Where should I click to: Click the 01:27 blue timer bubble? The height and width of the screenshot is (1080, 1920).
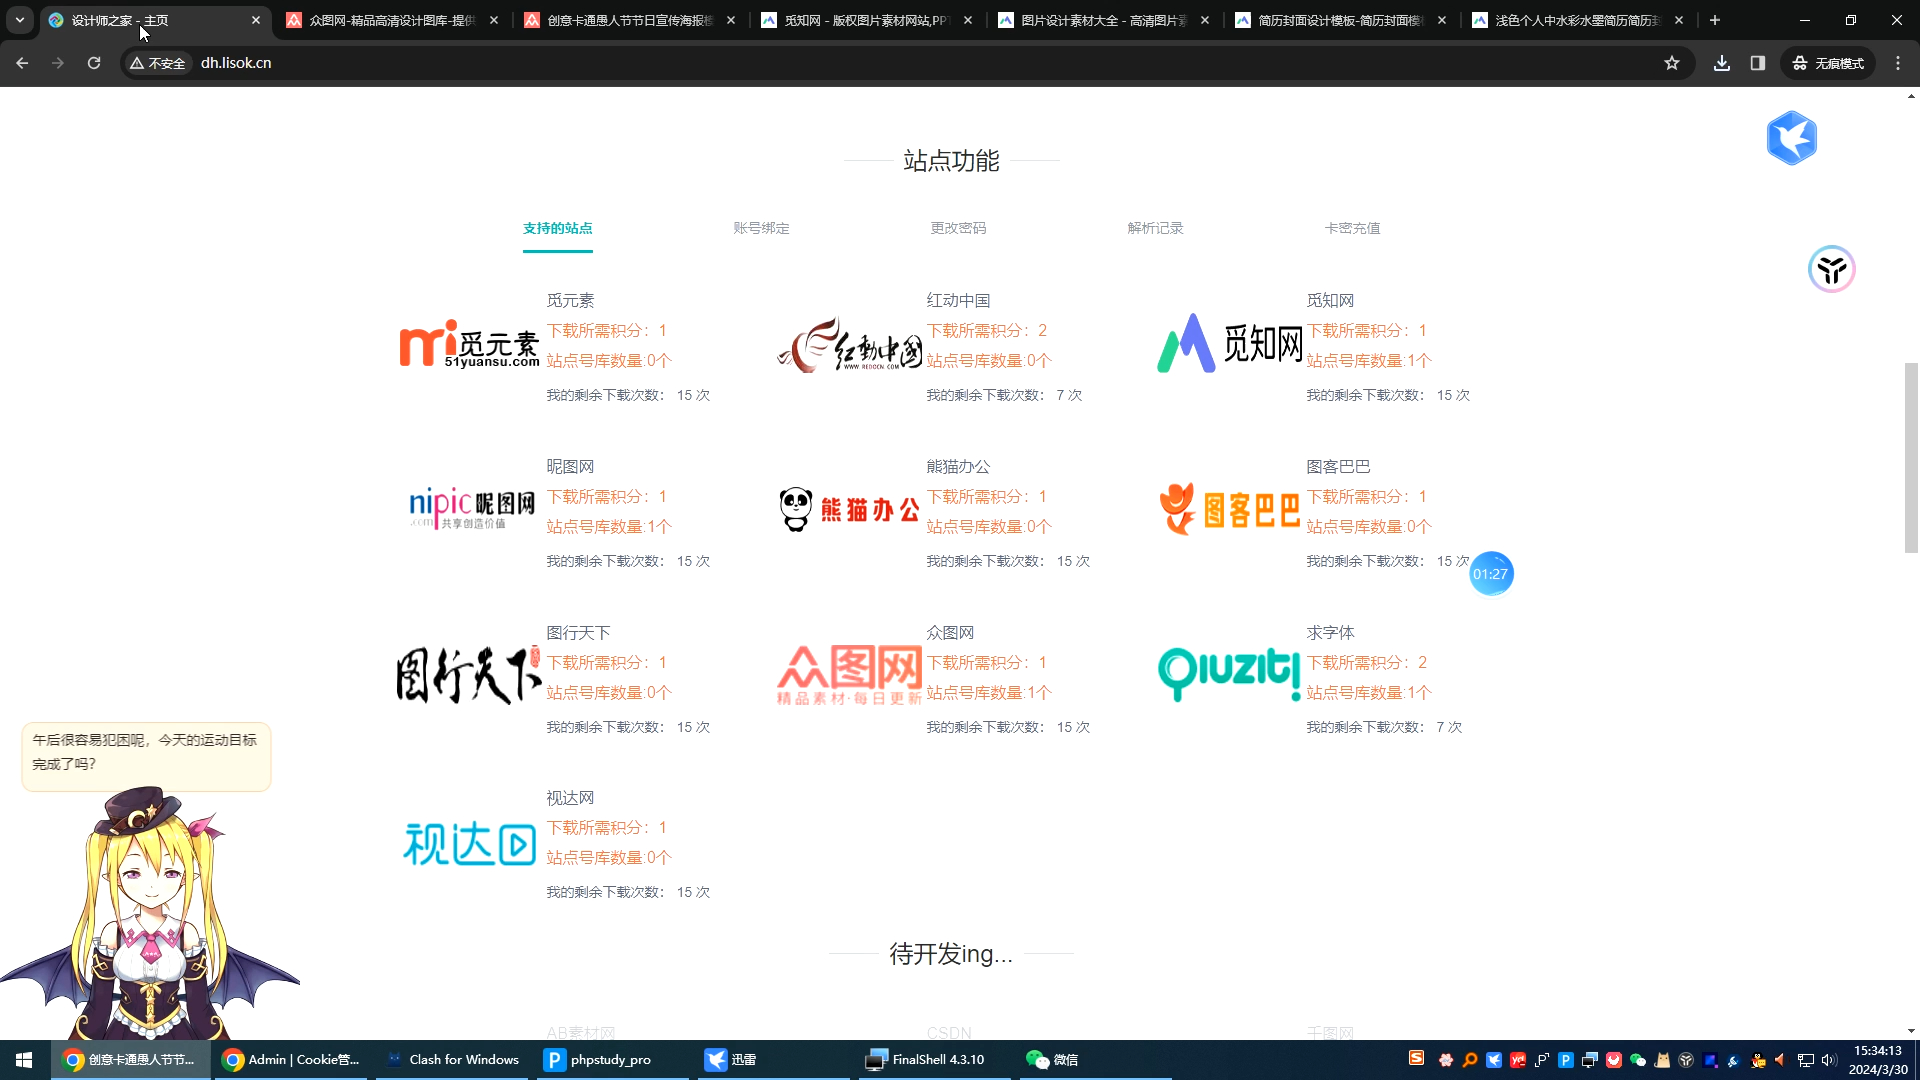[1490, 574]
